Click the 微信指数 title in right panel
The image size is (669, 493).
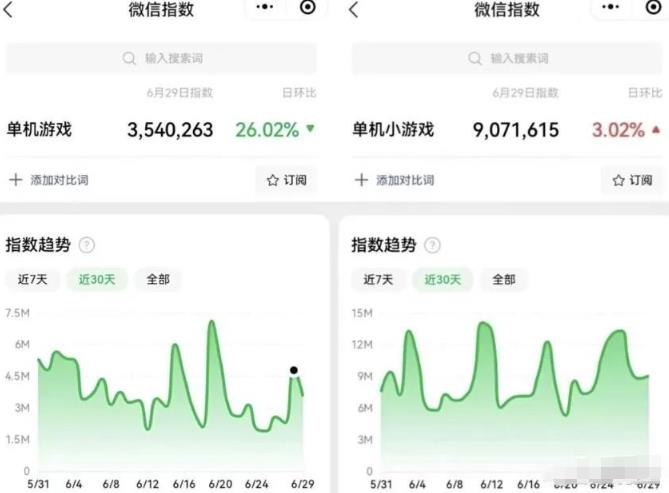pyautogui.click(x=507, y=9)
